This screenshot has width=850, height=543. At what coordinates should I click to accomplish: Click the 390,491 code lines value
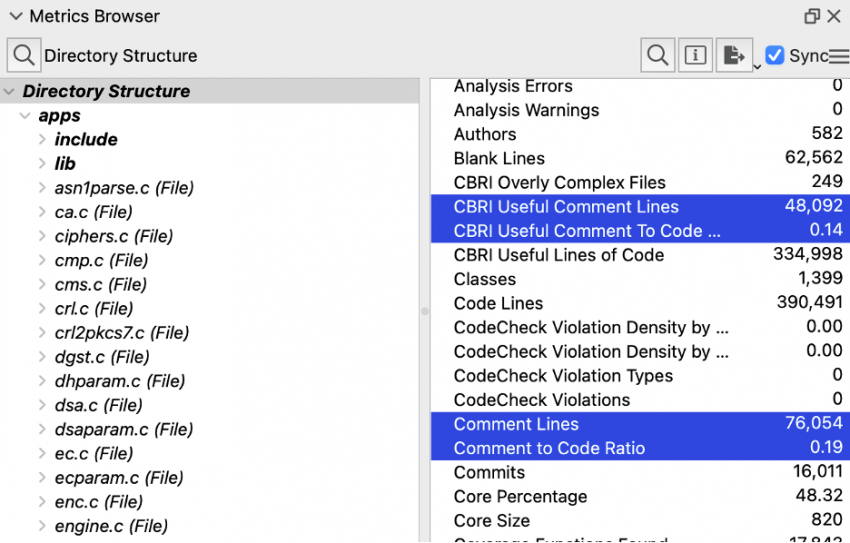[809, 302]
